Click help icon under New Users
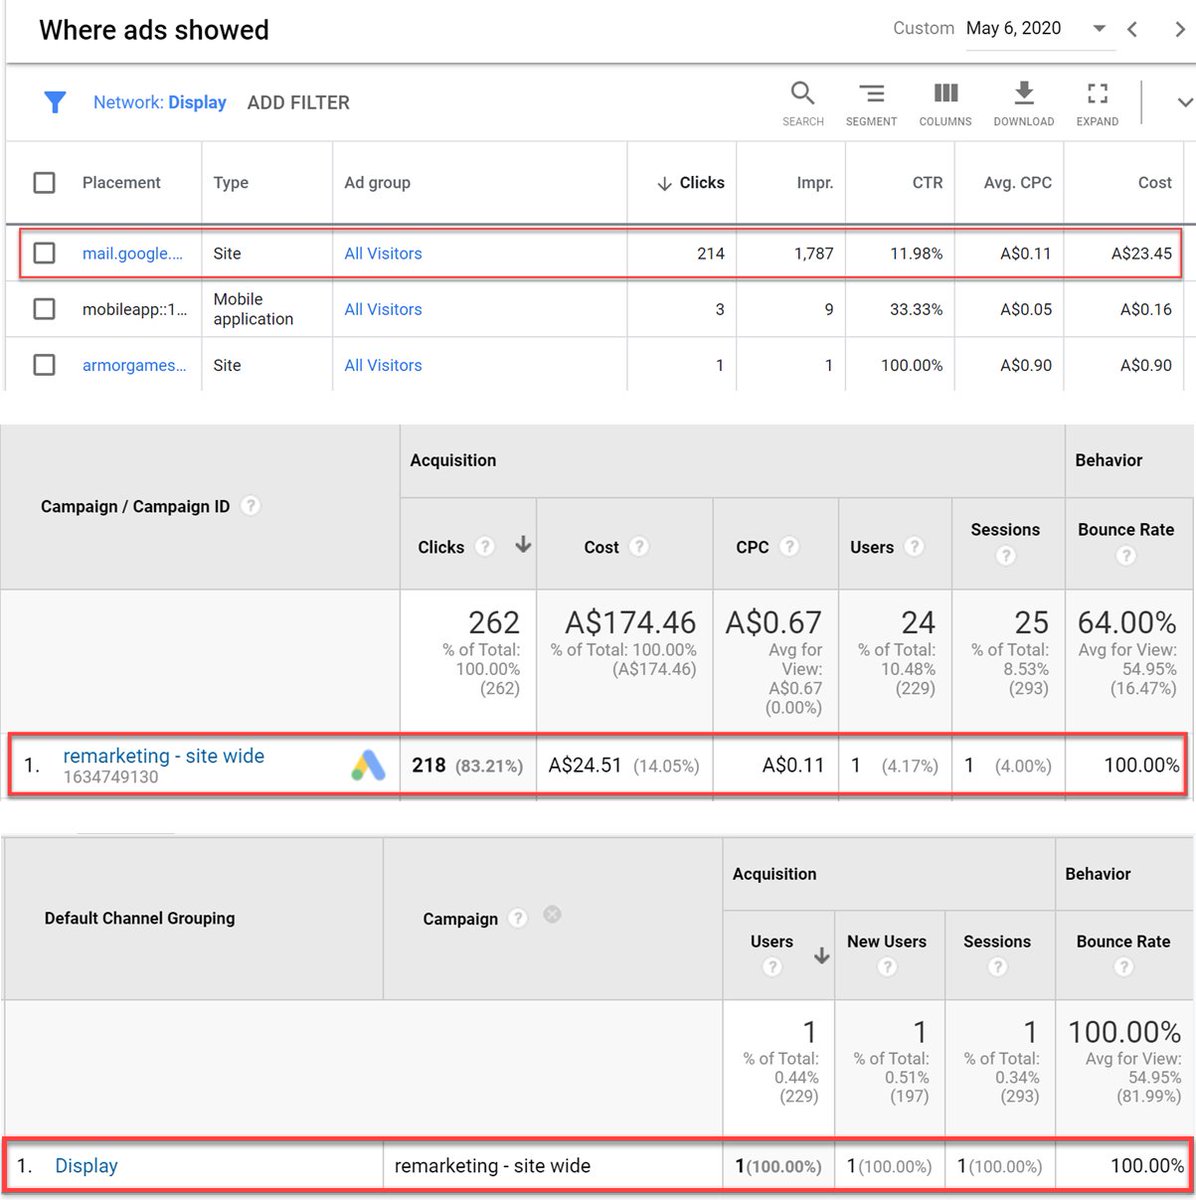Viewport: 1196px width, 1200px height. [x=886, y=966]
